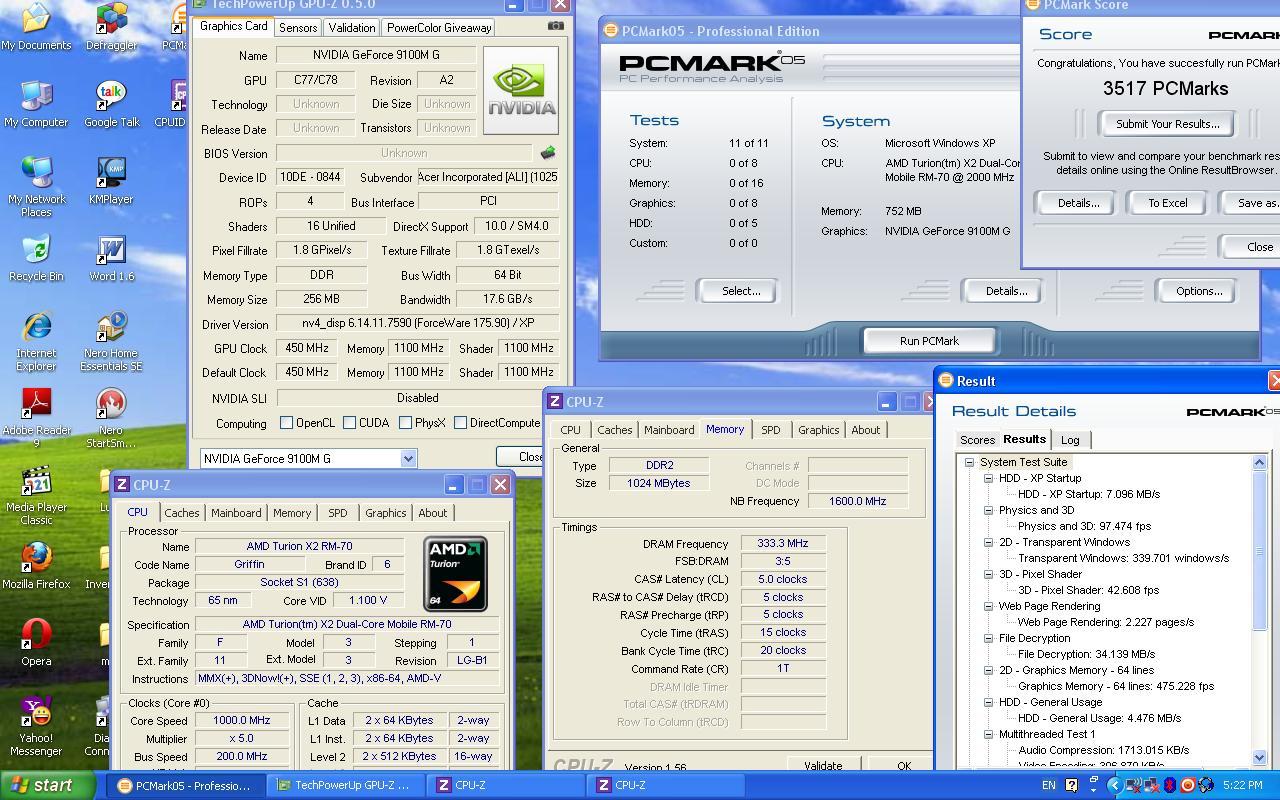Open Yahoo! Messenger desktop icon
1280x800 pixels.
pyautogui.click(x=36, y=726)
